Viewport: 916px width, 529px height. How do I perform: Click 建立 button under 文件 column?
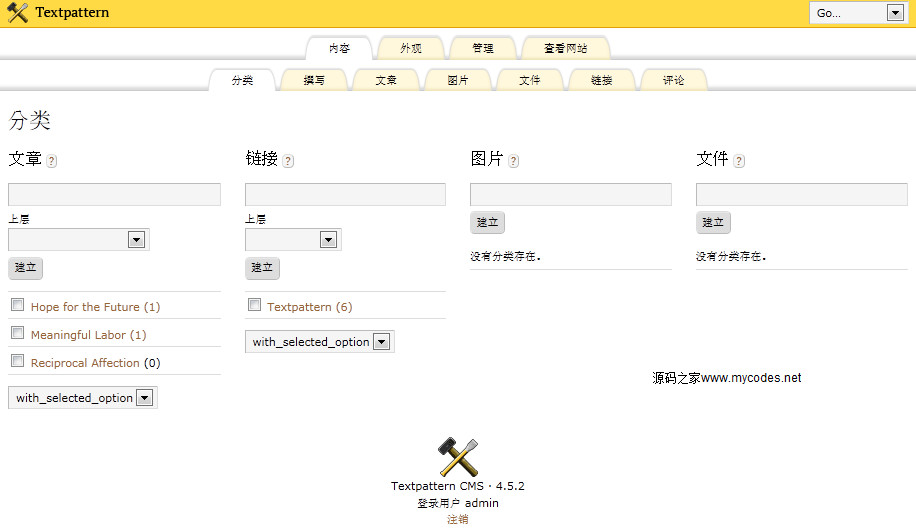point(713,222)
